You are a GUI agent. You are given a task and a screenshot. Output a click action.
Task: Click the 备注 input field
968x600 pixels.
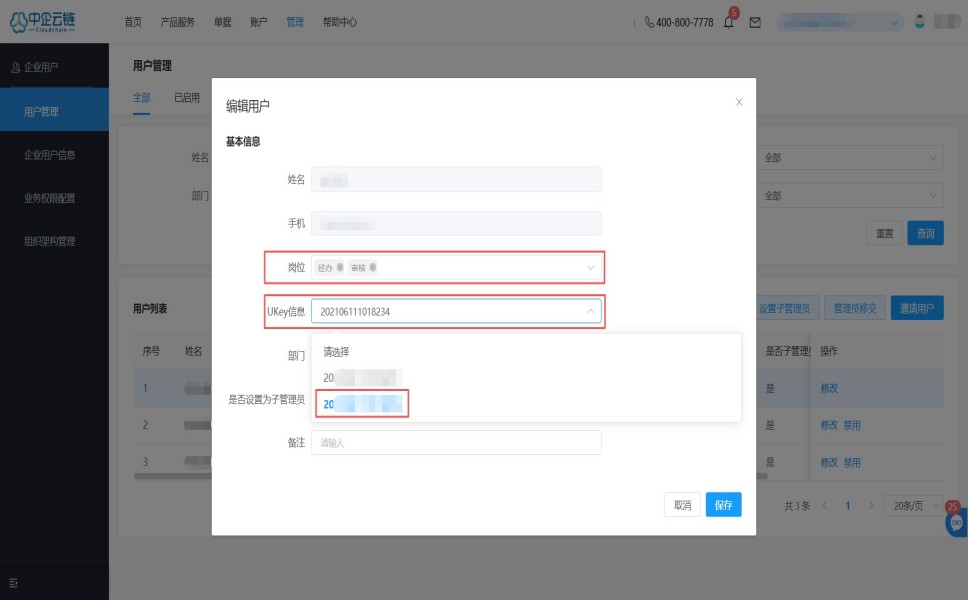point(456,442)
